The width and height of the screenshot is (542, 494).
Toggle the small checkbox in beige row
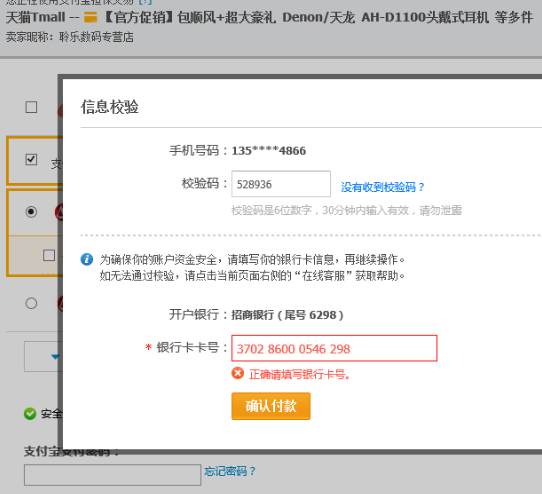49,255
